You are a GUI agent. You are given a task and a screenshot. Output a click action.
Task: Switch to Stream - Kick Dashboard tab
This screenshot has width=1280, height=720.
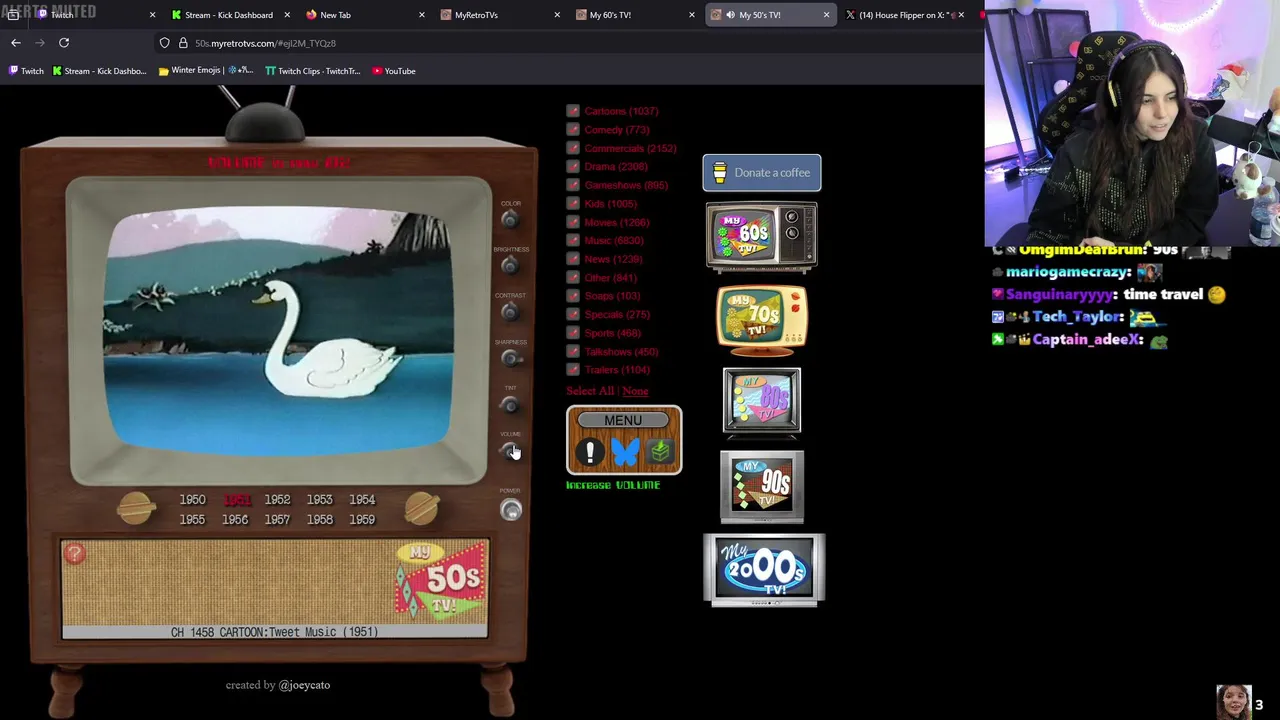[229, 15]
